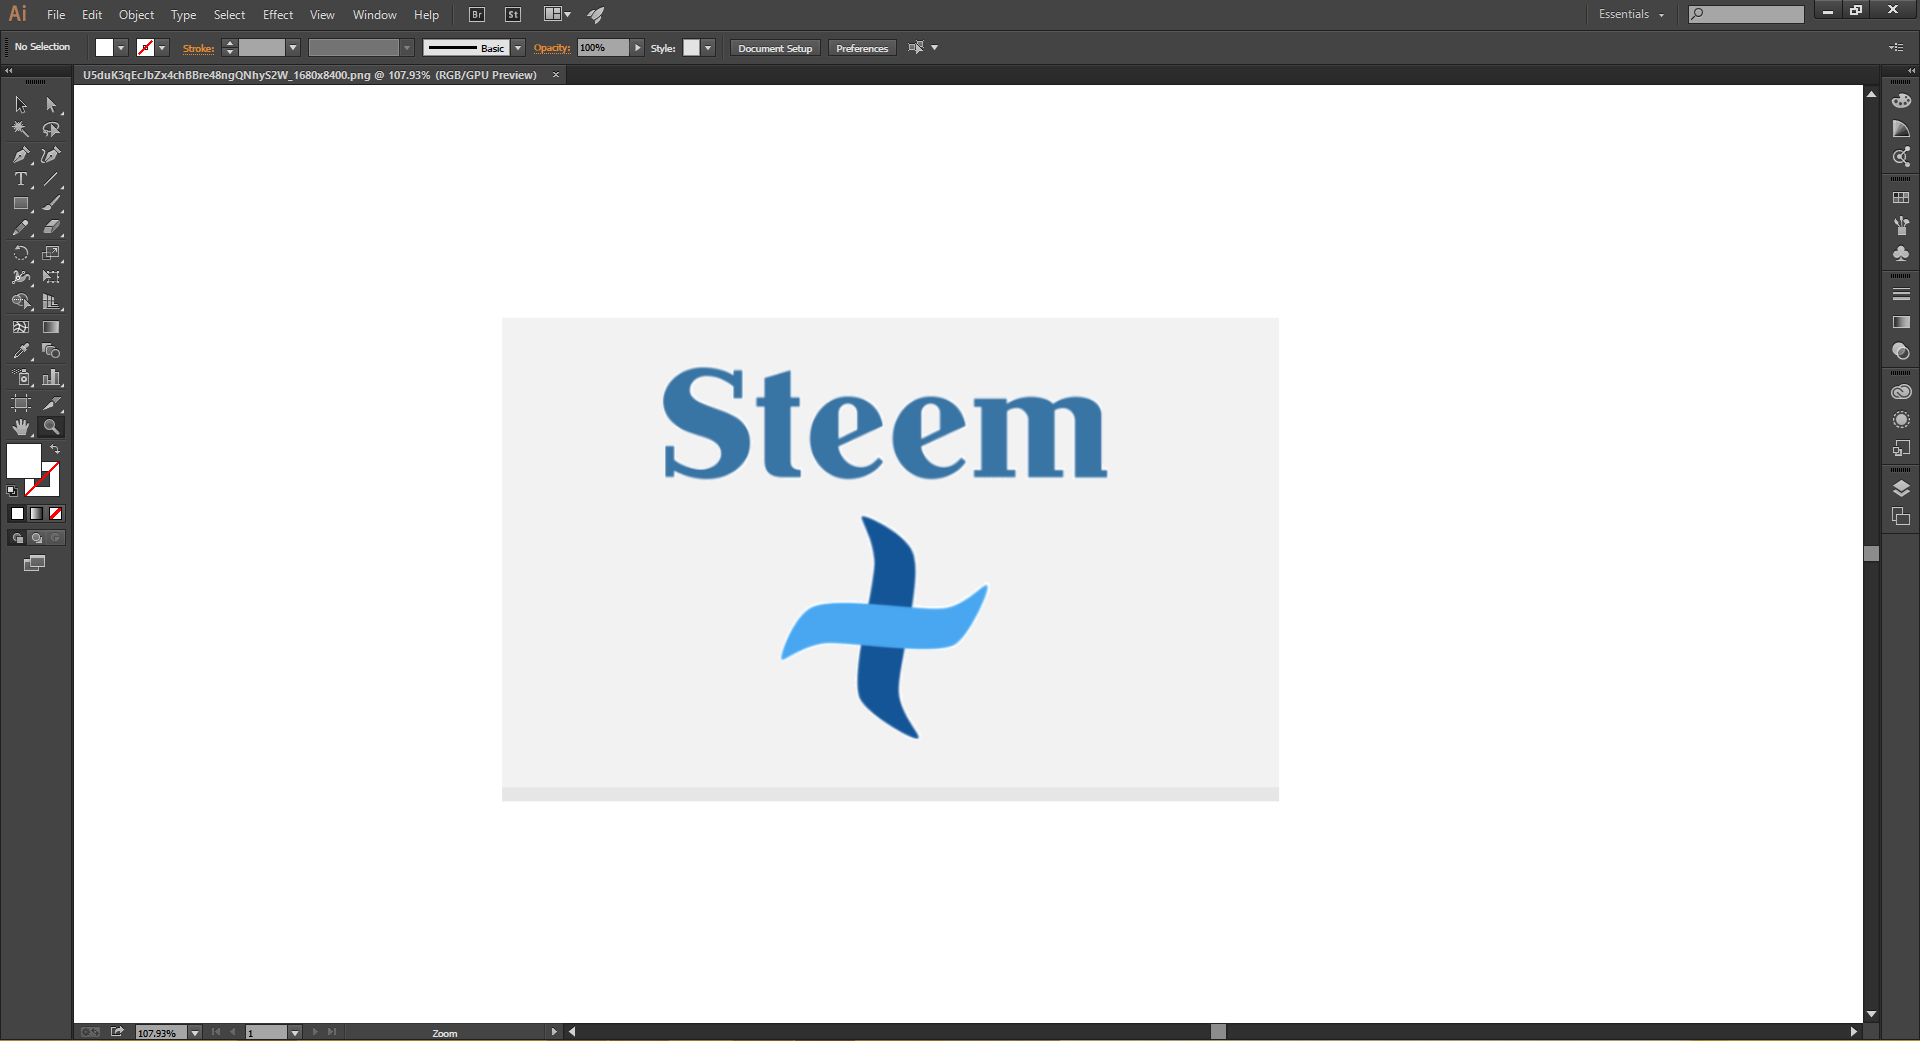Screen dimensions: 1920x1041
Task: Open the Essentials workspace switcher
Action: coord(1631,14)
